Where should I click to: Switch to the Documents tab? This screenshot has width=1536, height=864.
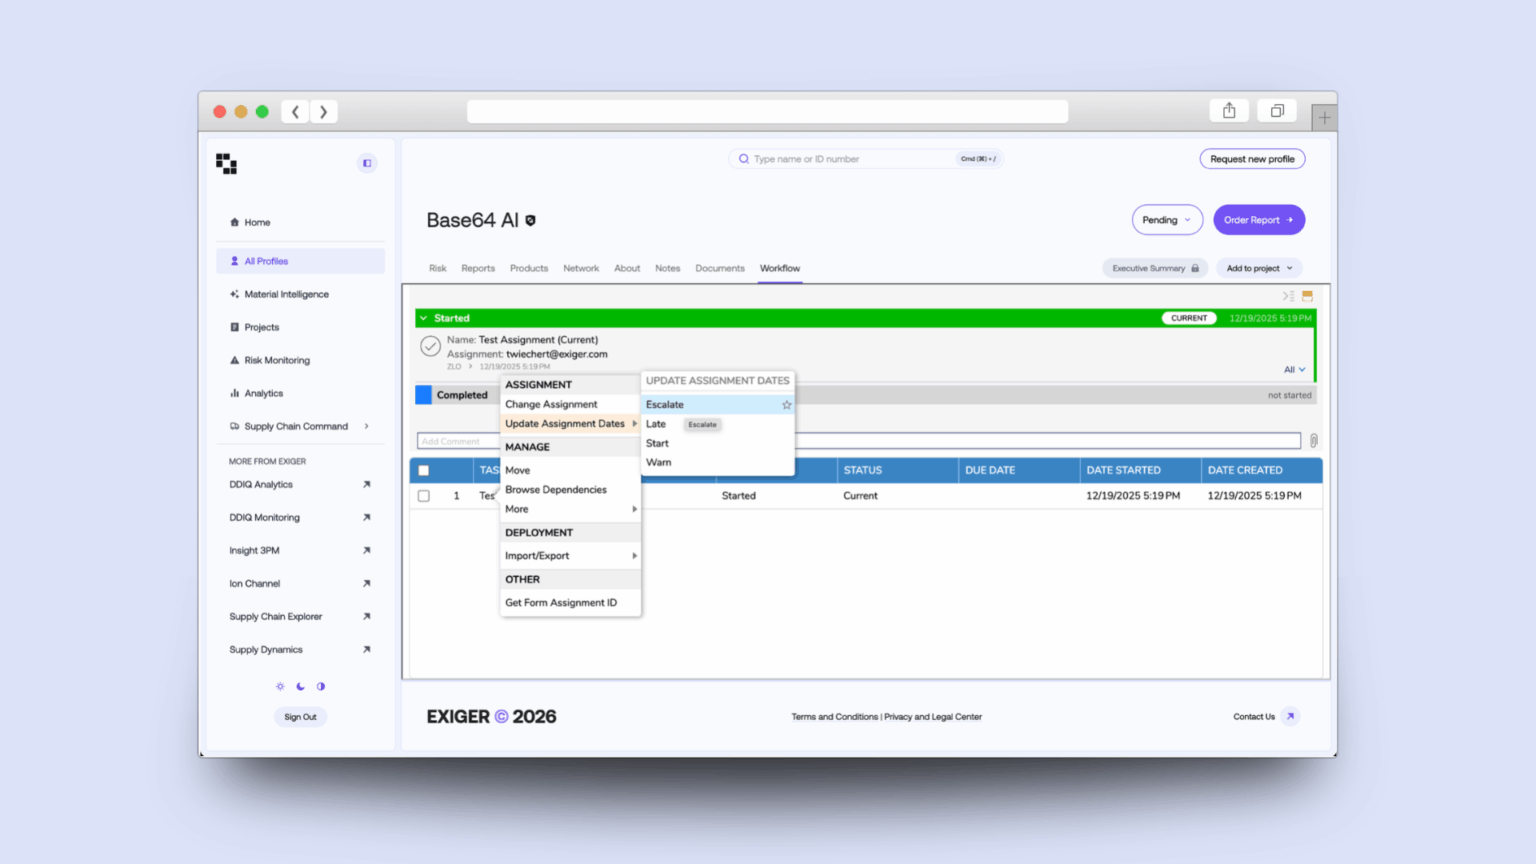[719, 268]
